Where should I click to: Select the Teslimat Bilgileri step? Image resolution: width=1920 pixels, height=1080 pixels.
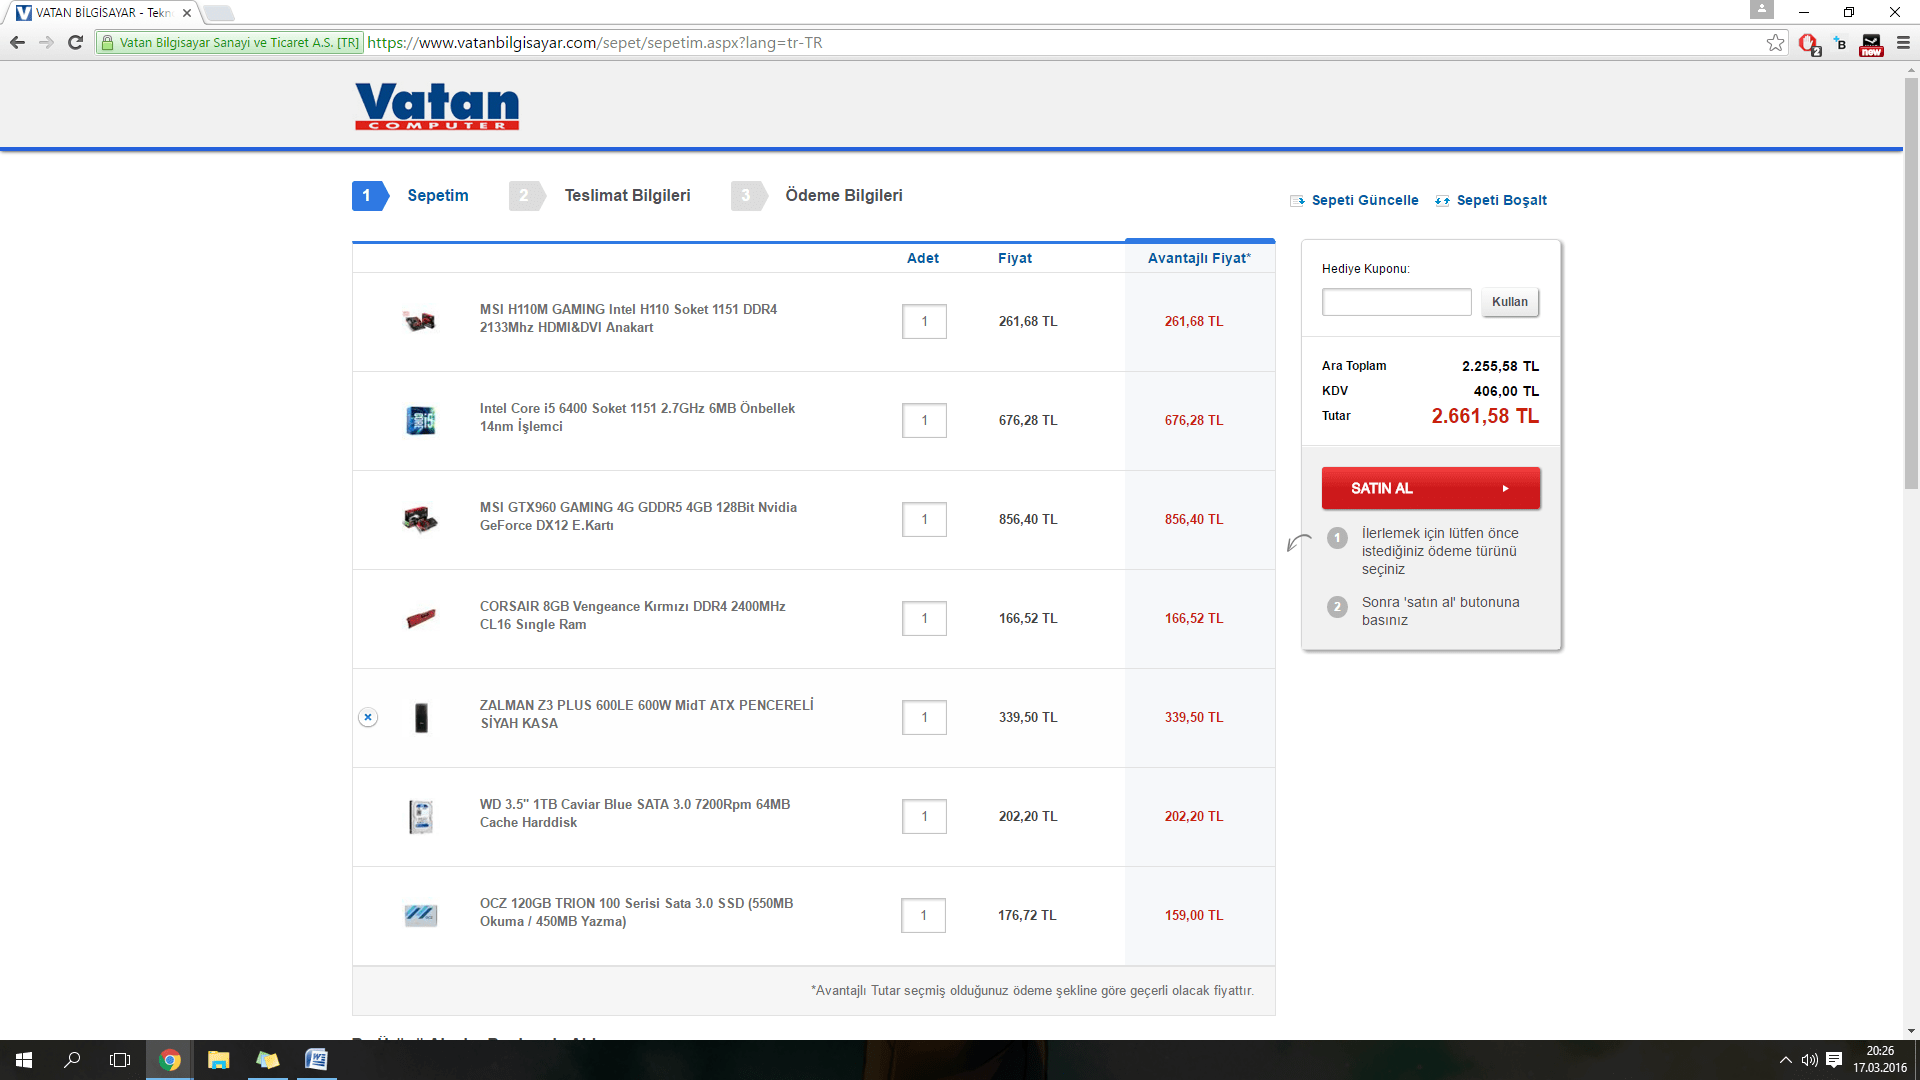point(627,196)
